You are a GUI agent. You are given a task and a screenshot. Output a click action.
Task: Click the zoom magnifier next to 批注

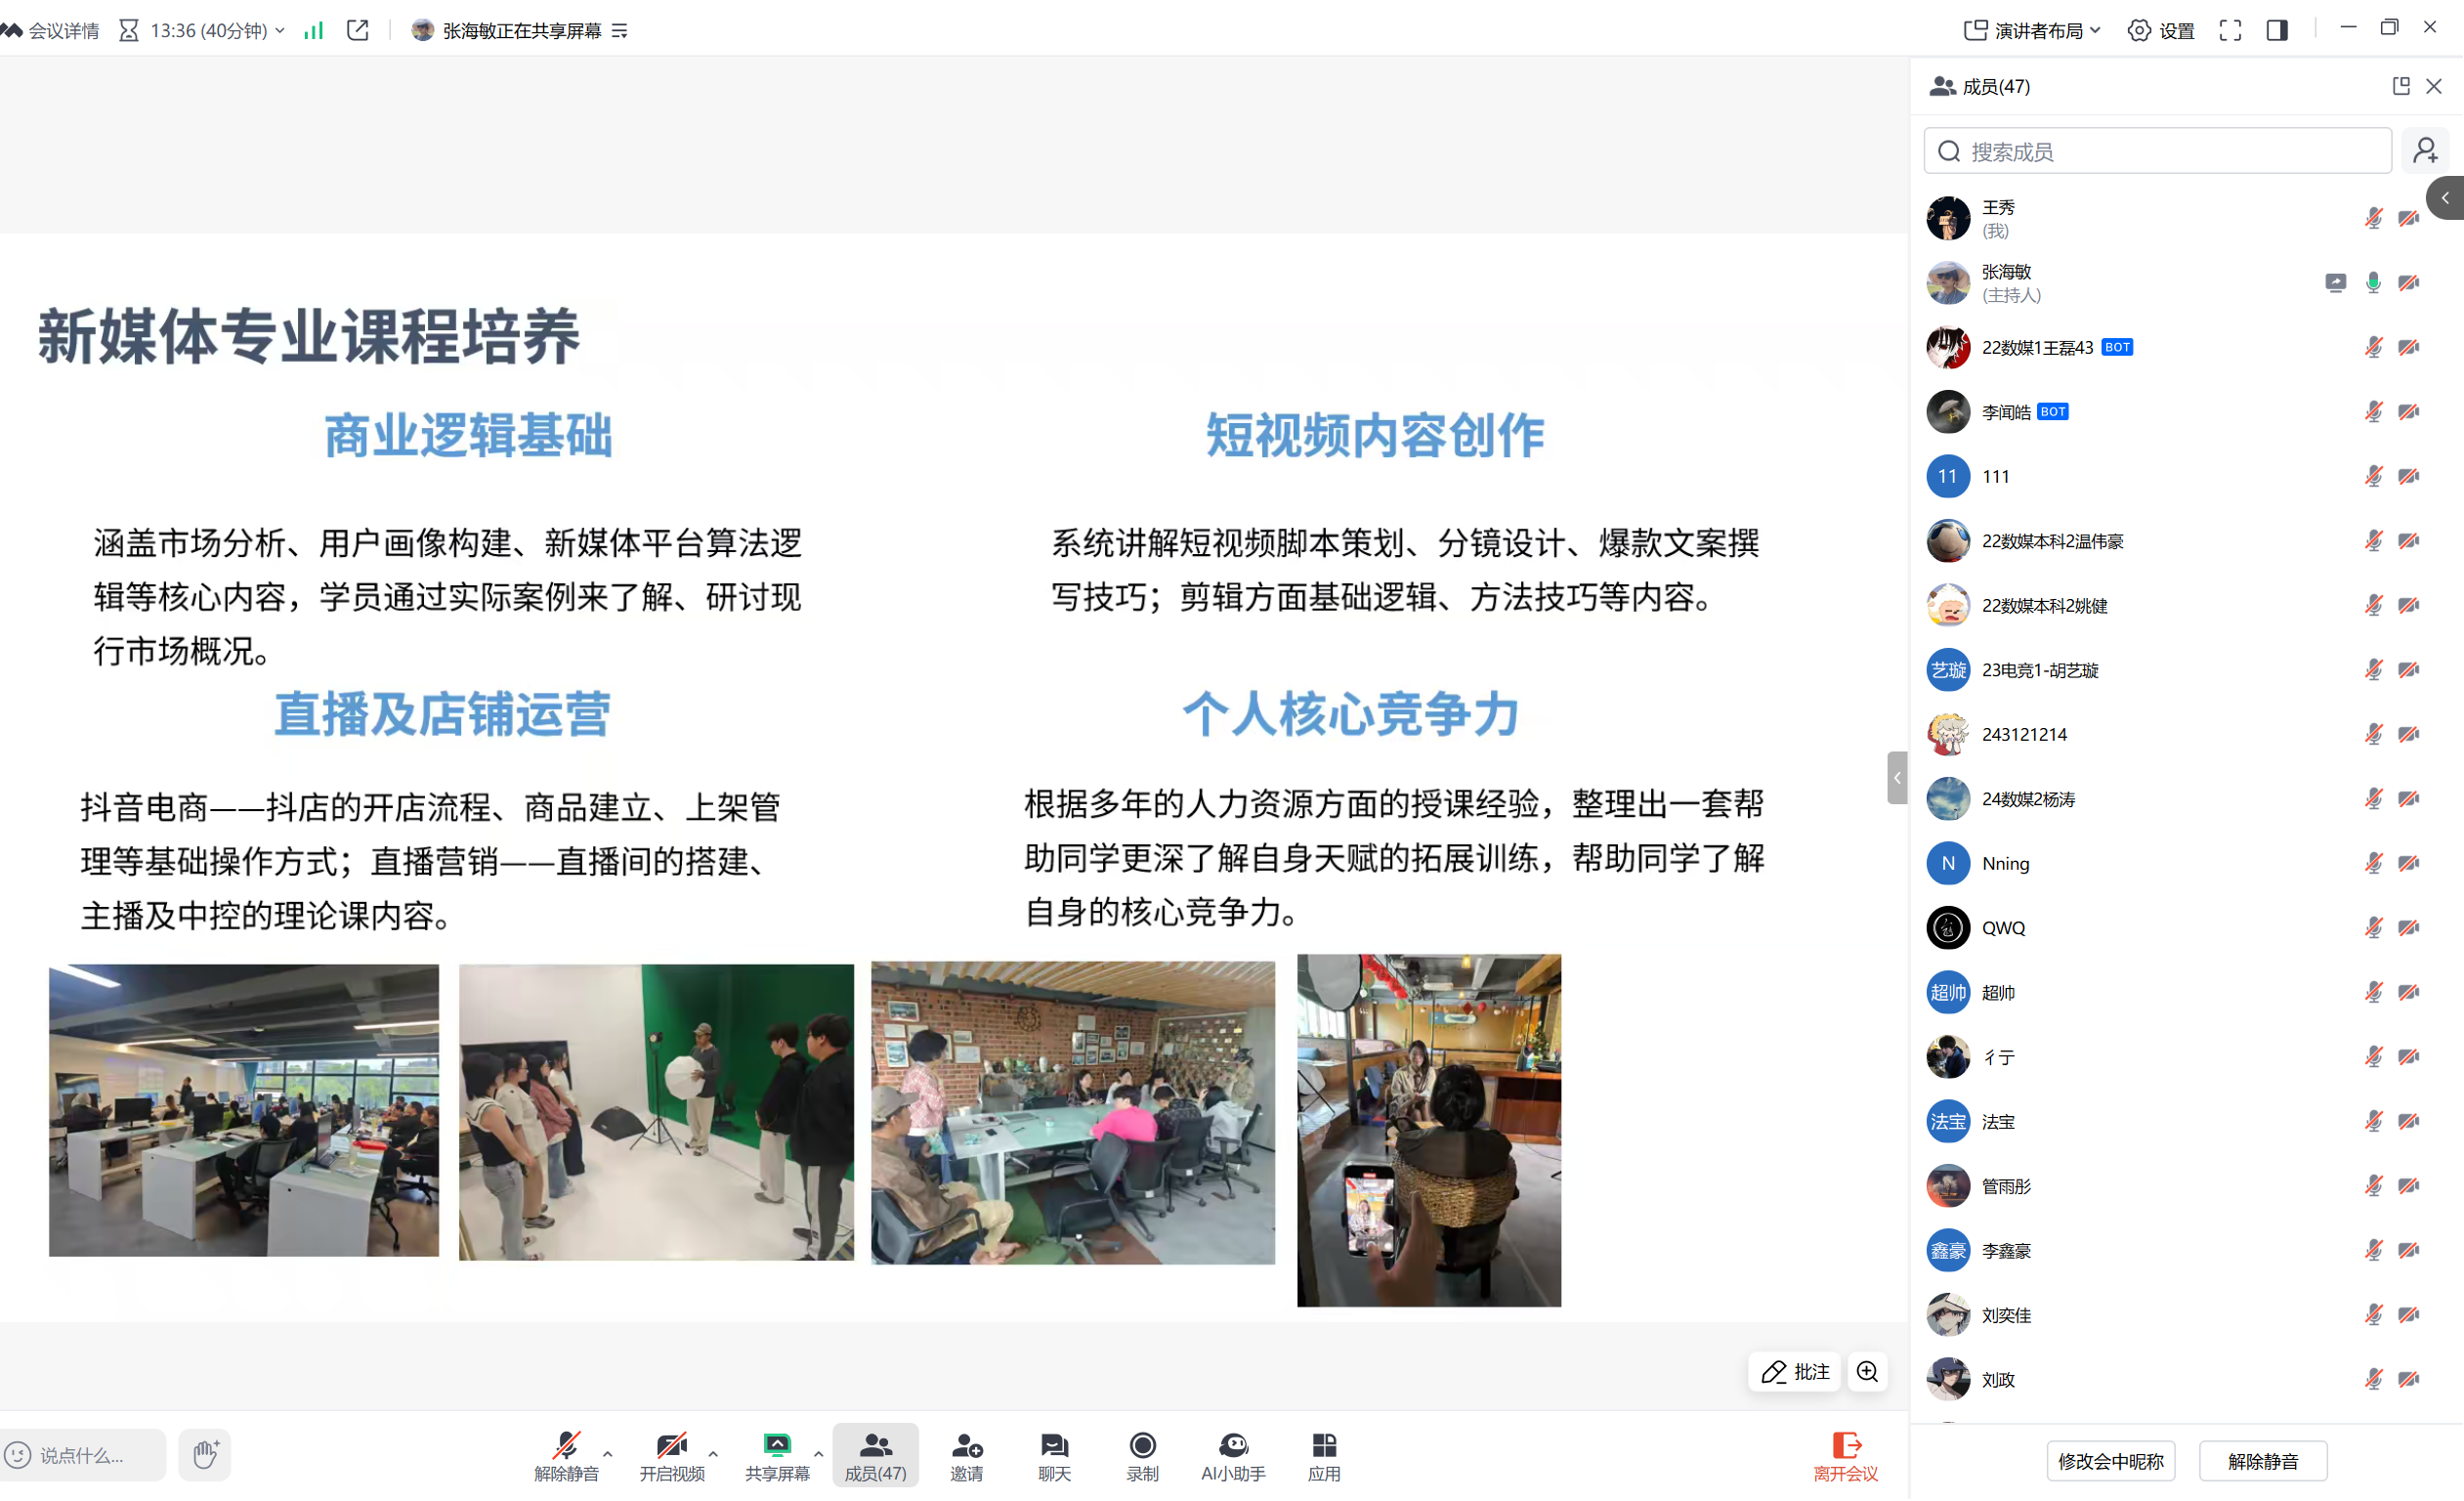coord(1866,1372)
